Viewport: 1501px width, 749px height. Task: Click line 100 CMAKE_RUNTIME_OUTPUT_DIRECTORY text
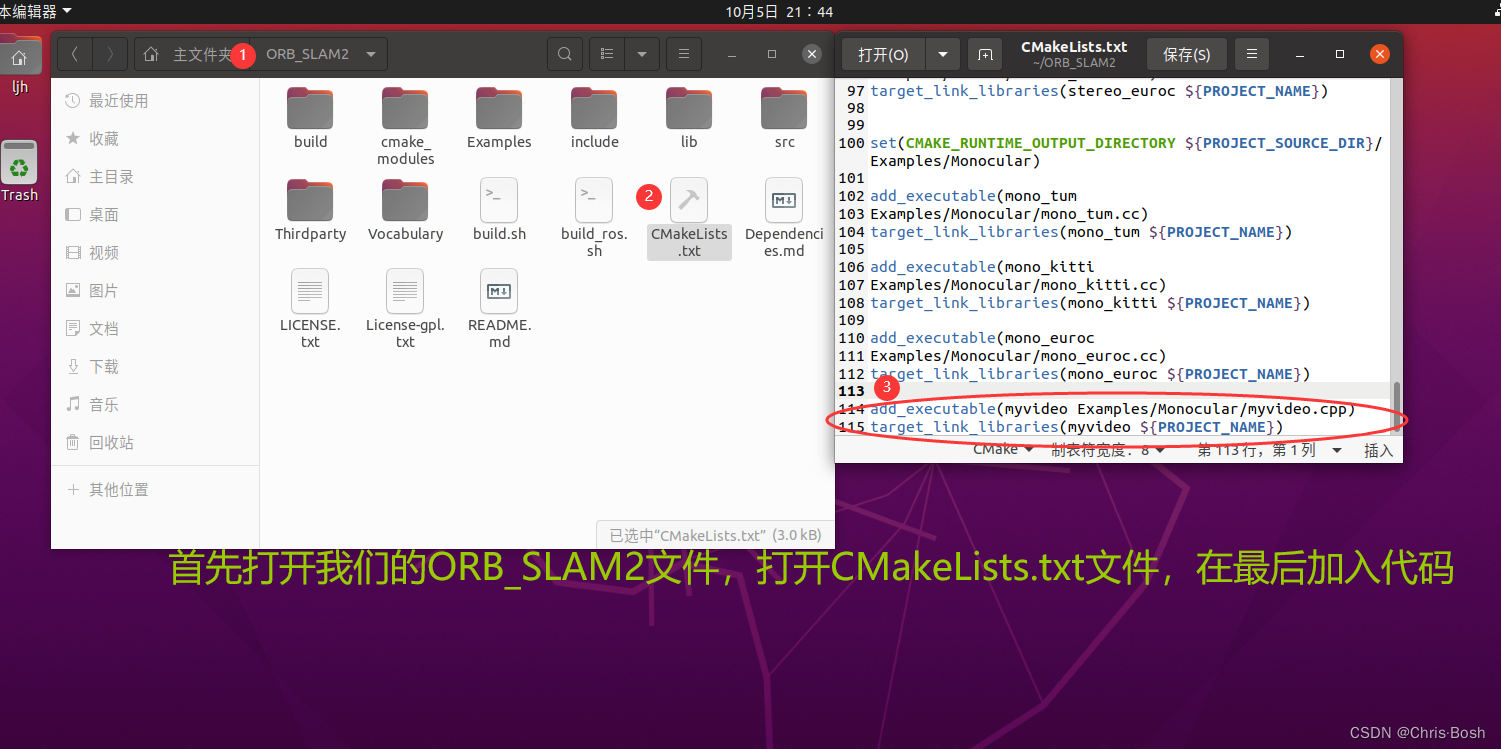click(1040, 143)
